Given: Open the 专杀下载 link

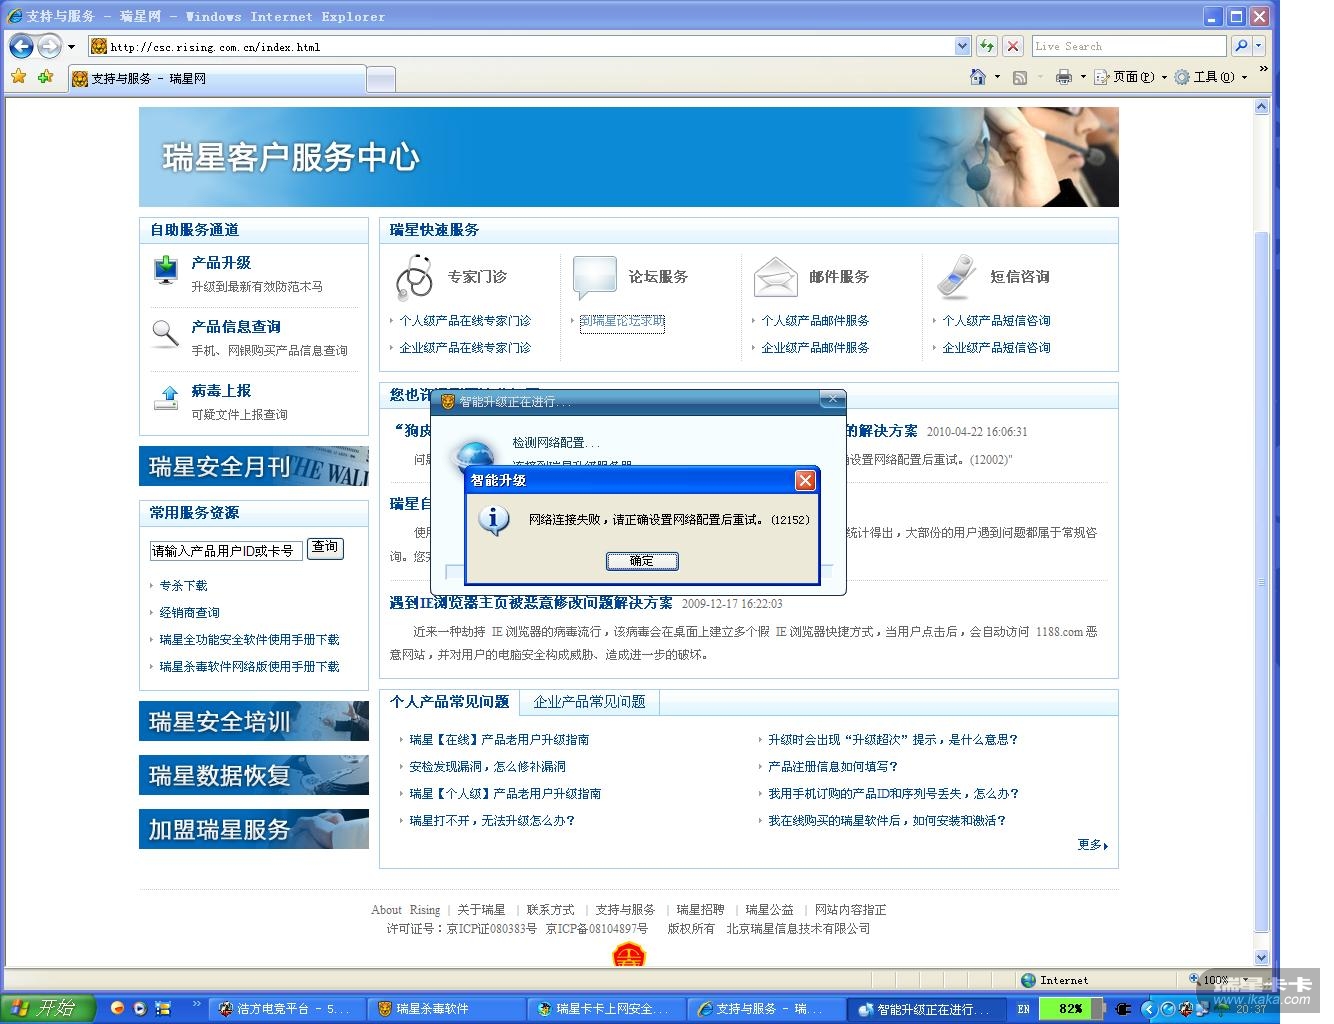Looking at the screenshot, I should tap(183, 586).
